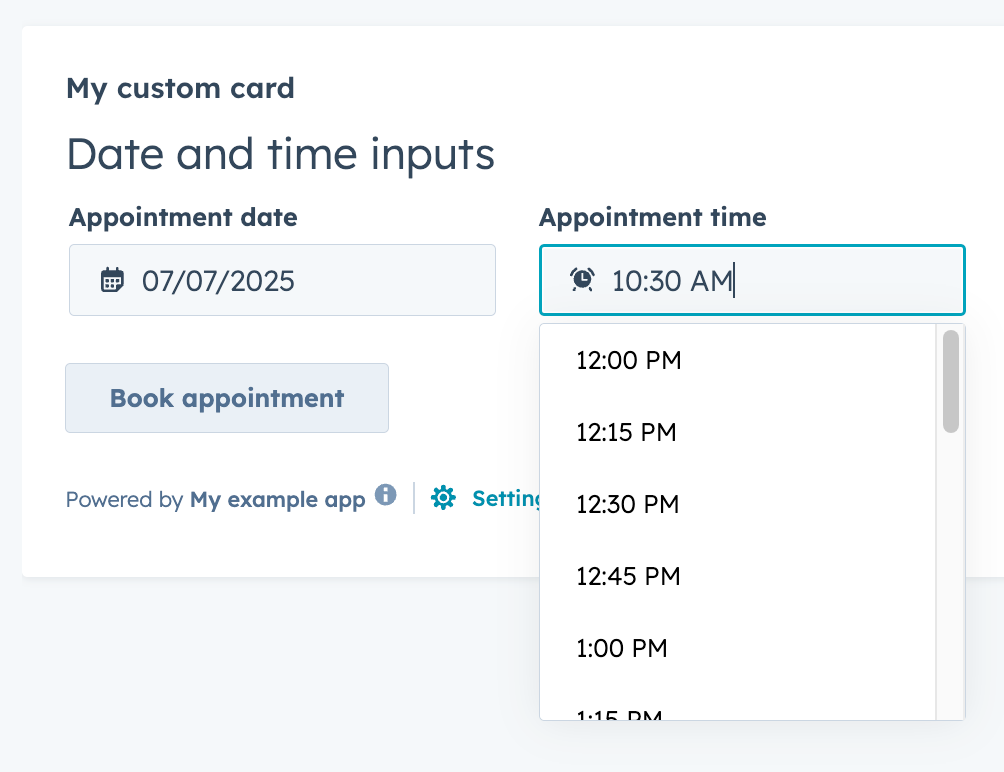Select the partially visible 1:15 PM option

620,714
